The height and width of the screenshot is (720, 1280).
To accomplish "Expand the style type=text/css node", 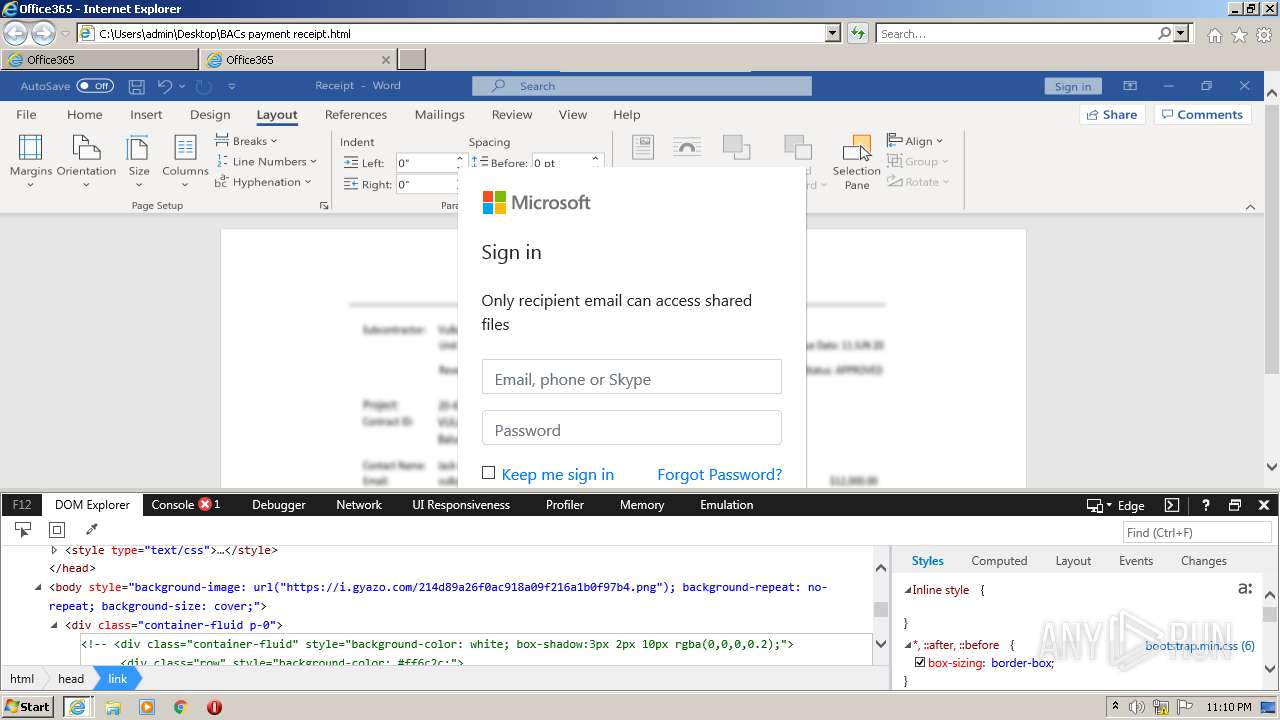I will coord(54,550).
